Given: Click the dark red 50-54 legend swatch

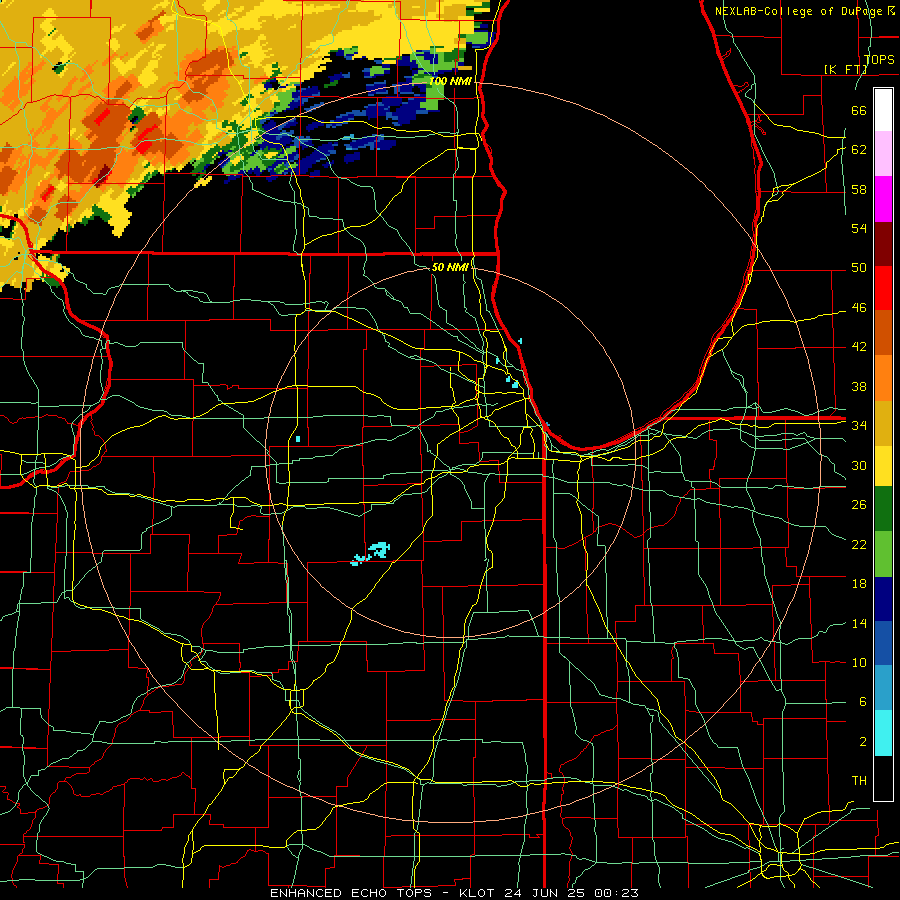Looking at the screenshot, I should (x=883, y=244).
